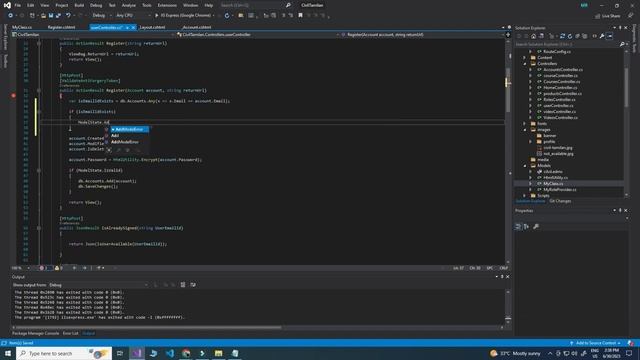
Task: Collapse the Controllers folder
Action: tap(525, 64)
